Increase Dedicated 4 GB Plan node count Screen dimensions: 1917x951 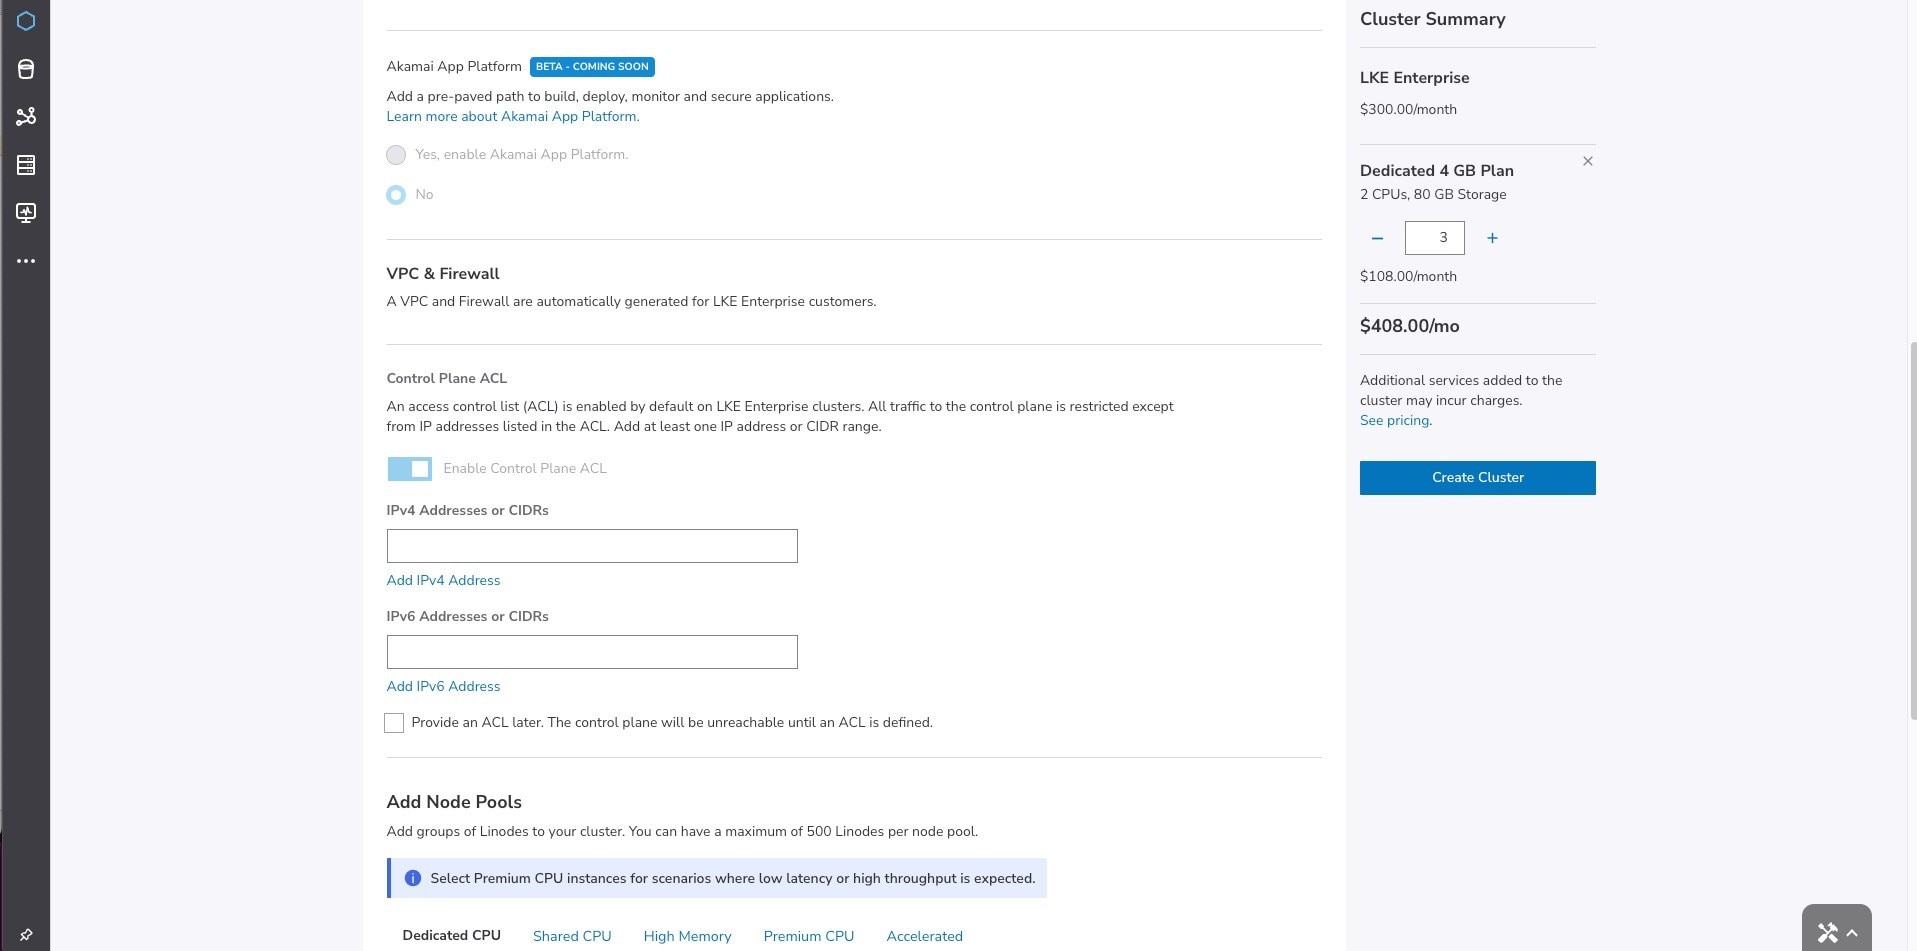pyautogui.click(x=1492, y=238)
